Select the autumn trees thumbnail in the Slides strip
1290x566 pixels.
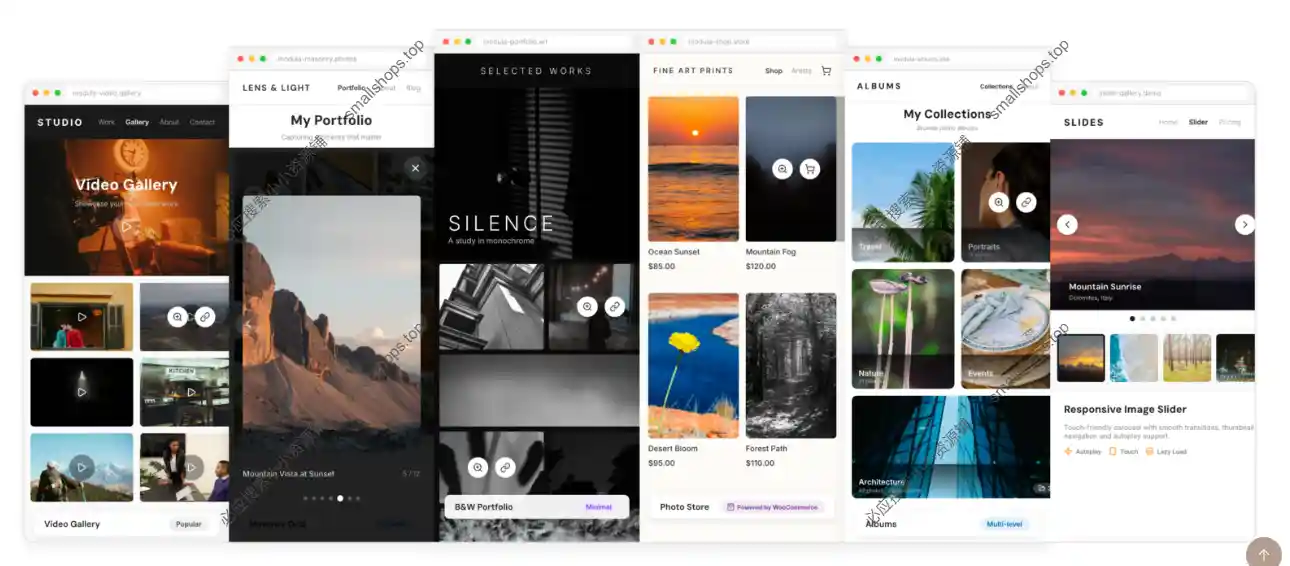pos(1187,358)
